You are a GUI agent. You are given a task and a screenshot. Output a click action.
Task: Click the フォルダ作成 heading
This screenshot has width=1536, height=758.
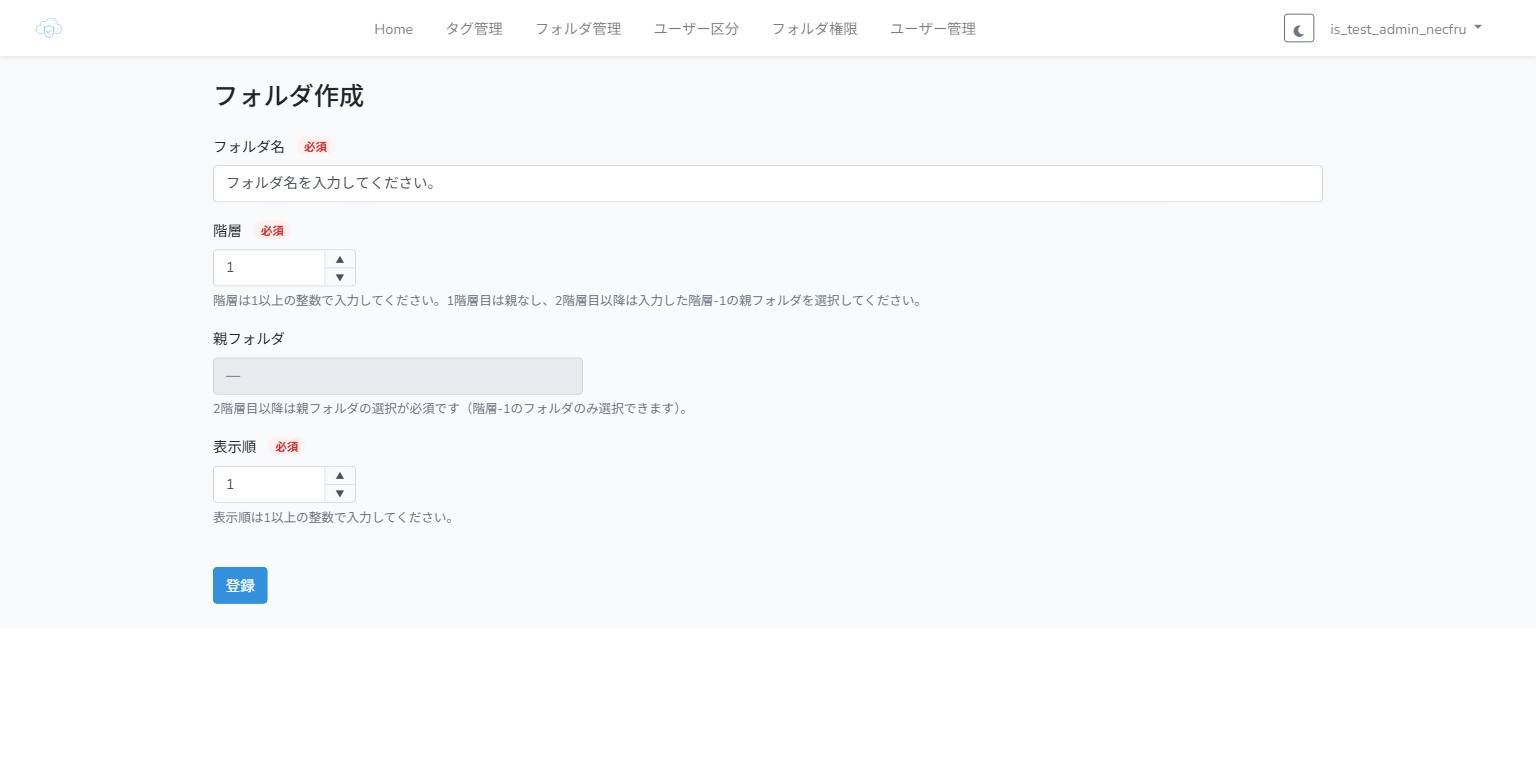(x=288, y=96)
